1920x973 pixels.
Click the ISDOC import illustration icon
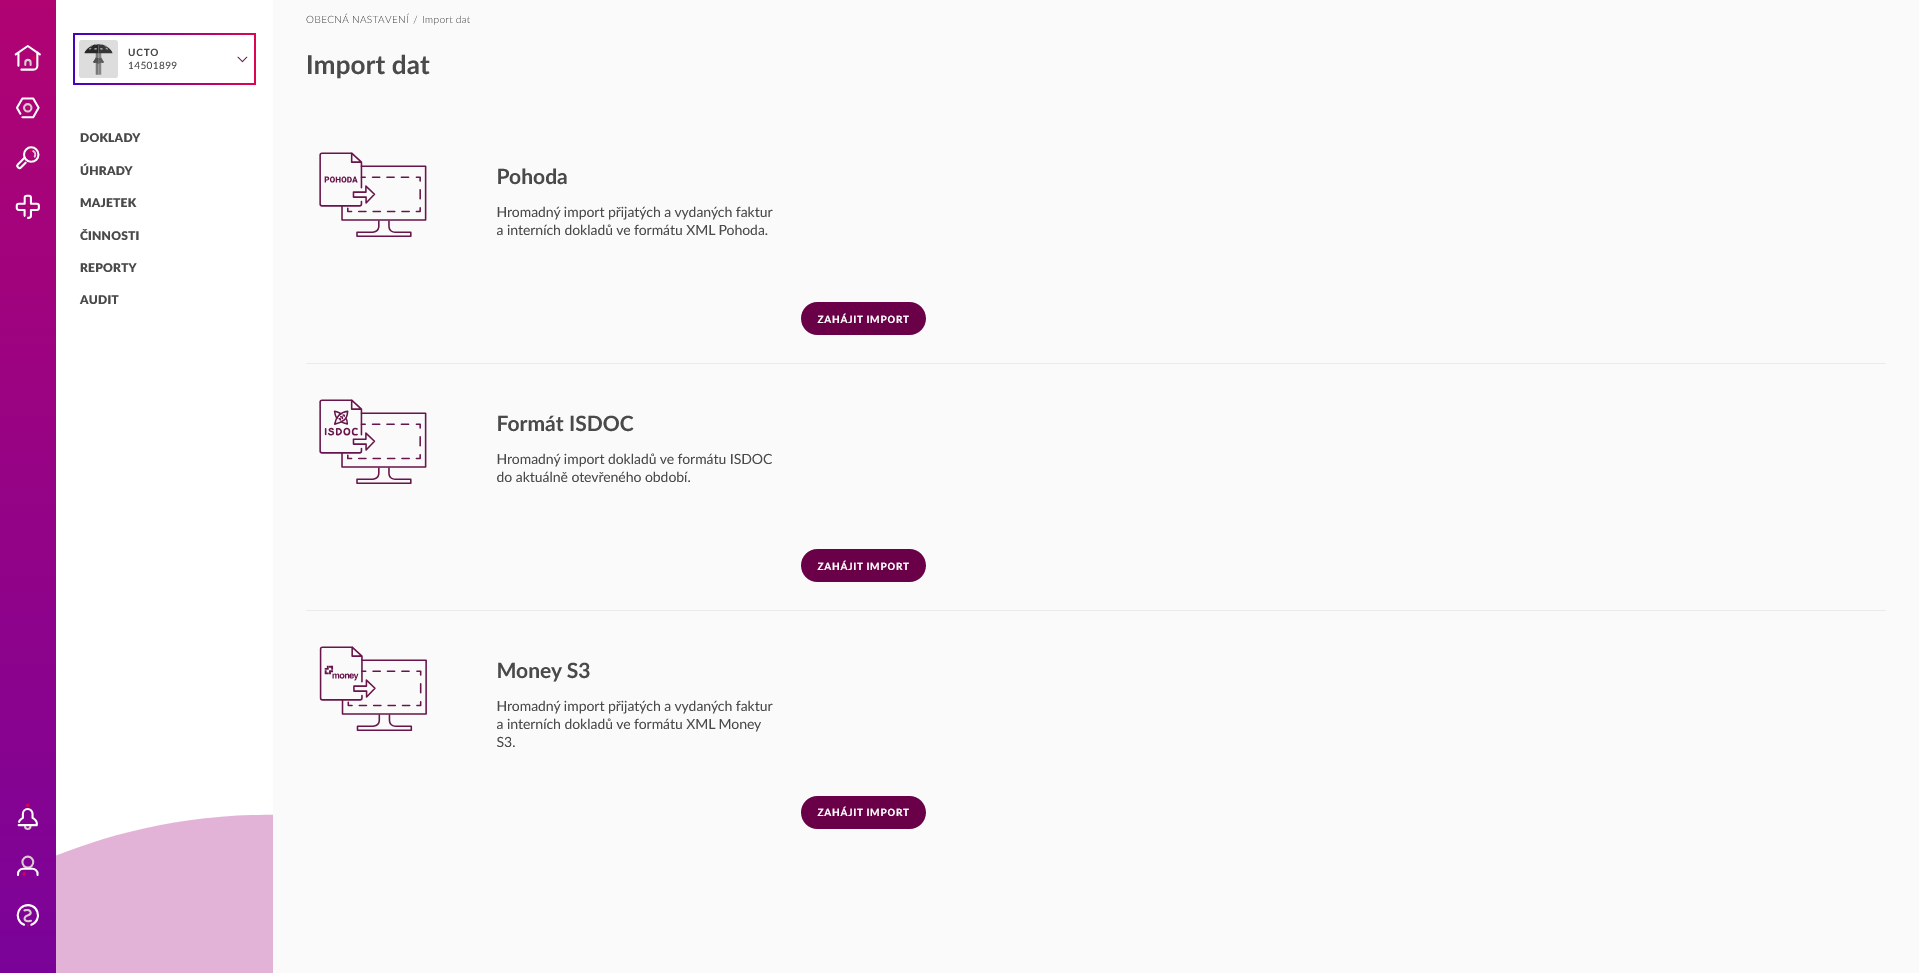pyautogui.click(x=373, y=441)
